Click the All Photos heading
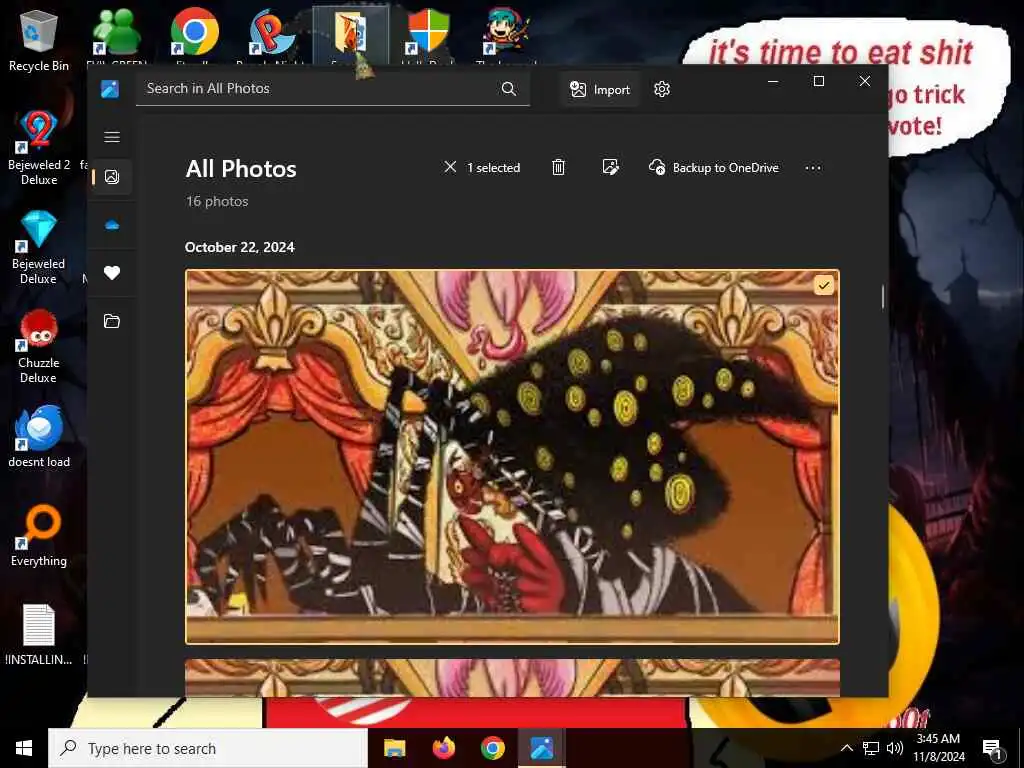 coord(241,169)
